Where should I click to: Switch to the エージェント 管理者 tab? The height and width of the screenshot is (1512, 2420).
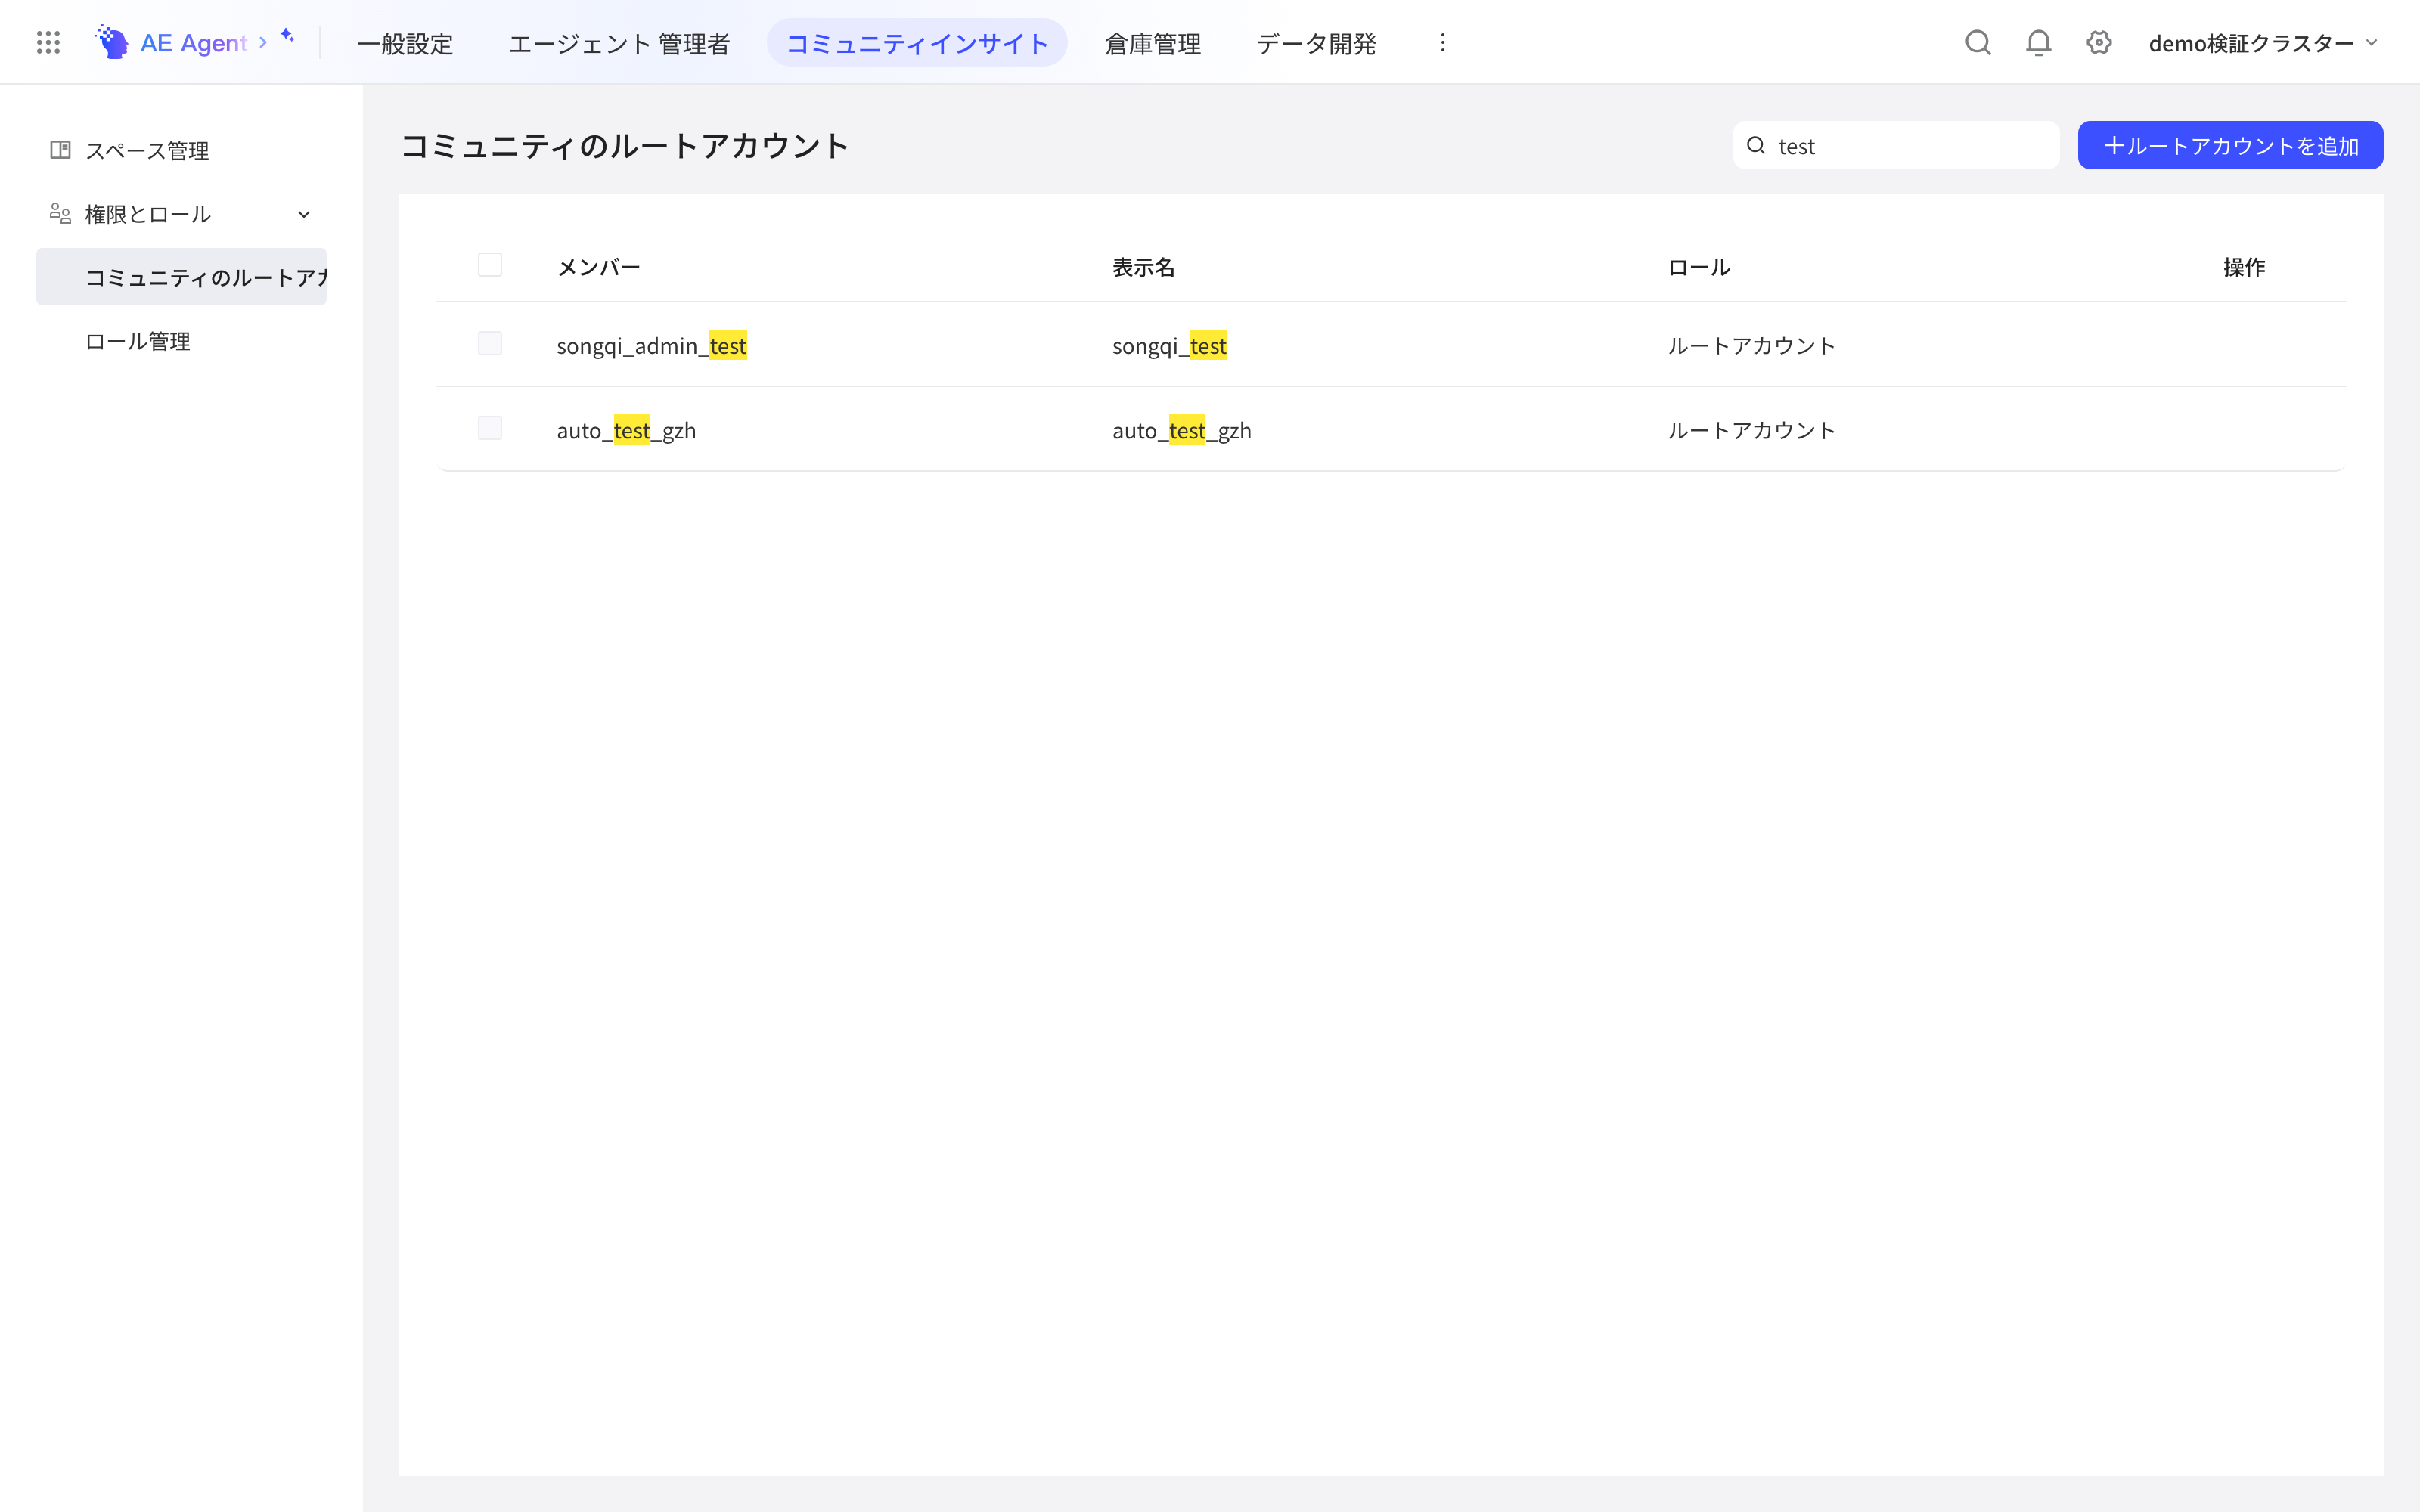tap(619, 43)
